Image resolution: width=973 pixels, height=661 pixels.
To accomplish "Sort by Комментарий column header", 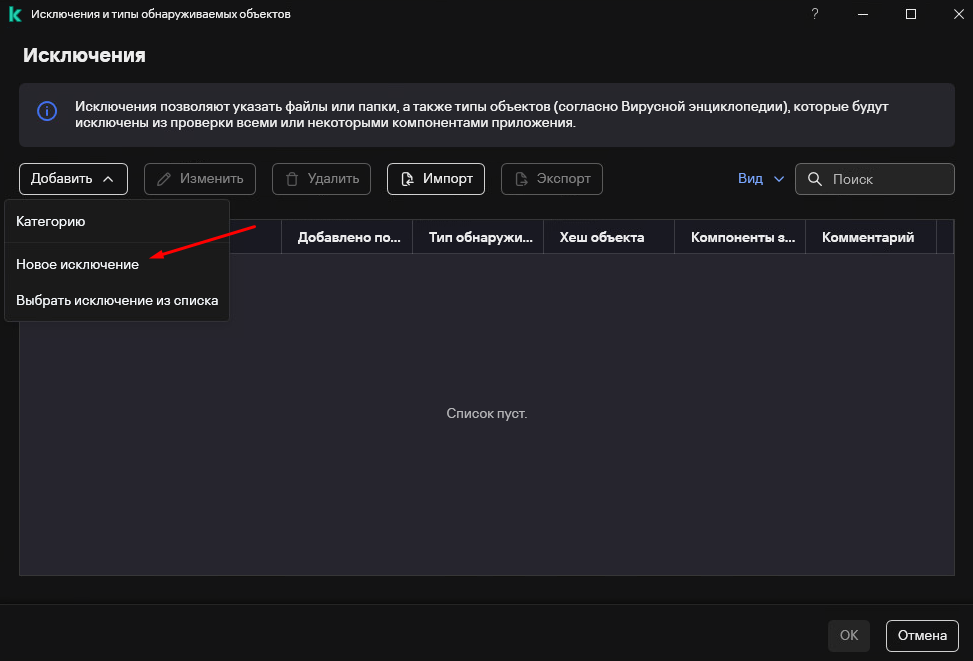I will tap(868, 237).
